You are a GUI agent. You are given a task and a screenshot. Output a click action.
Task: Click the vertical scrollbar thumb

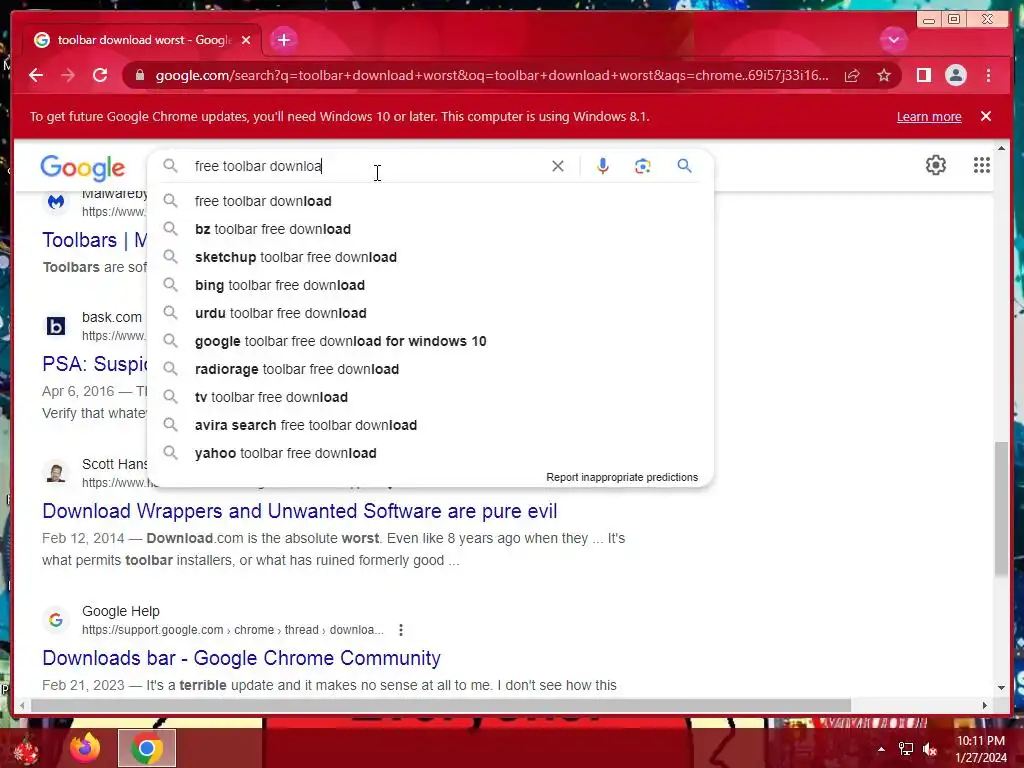tap(1001, 509)
